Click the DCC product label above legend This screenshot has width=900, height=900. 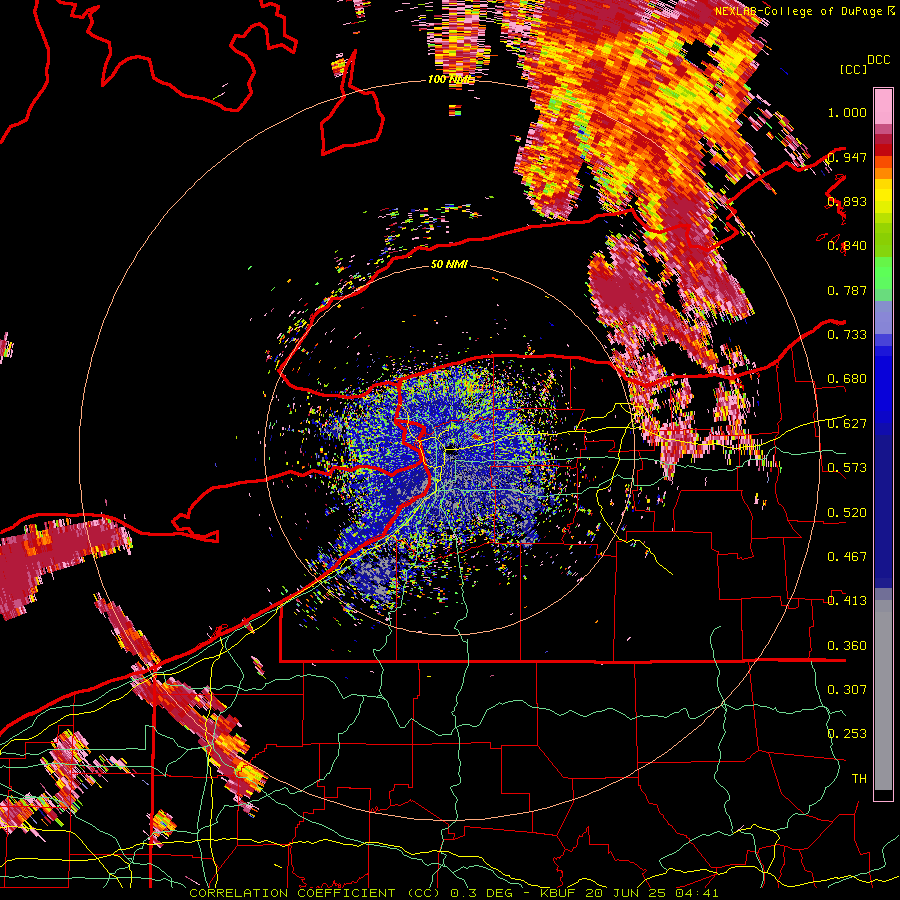(x=879, y=59)
